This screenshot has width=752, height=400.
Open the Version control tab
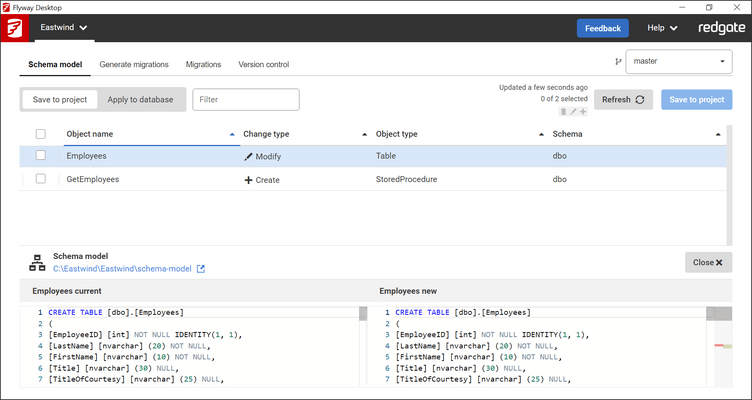(263, 65)
